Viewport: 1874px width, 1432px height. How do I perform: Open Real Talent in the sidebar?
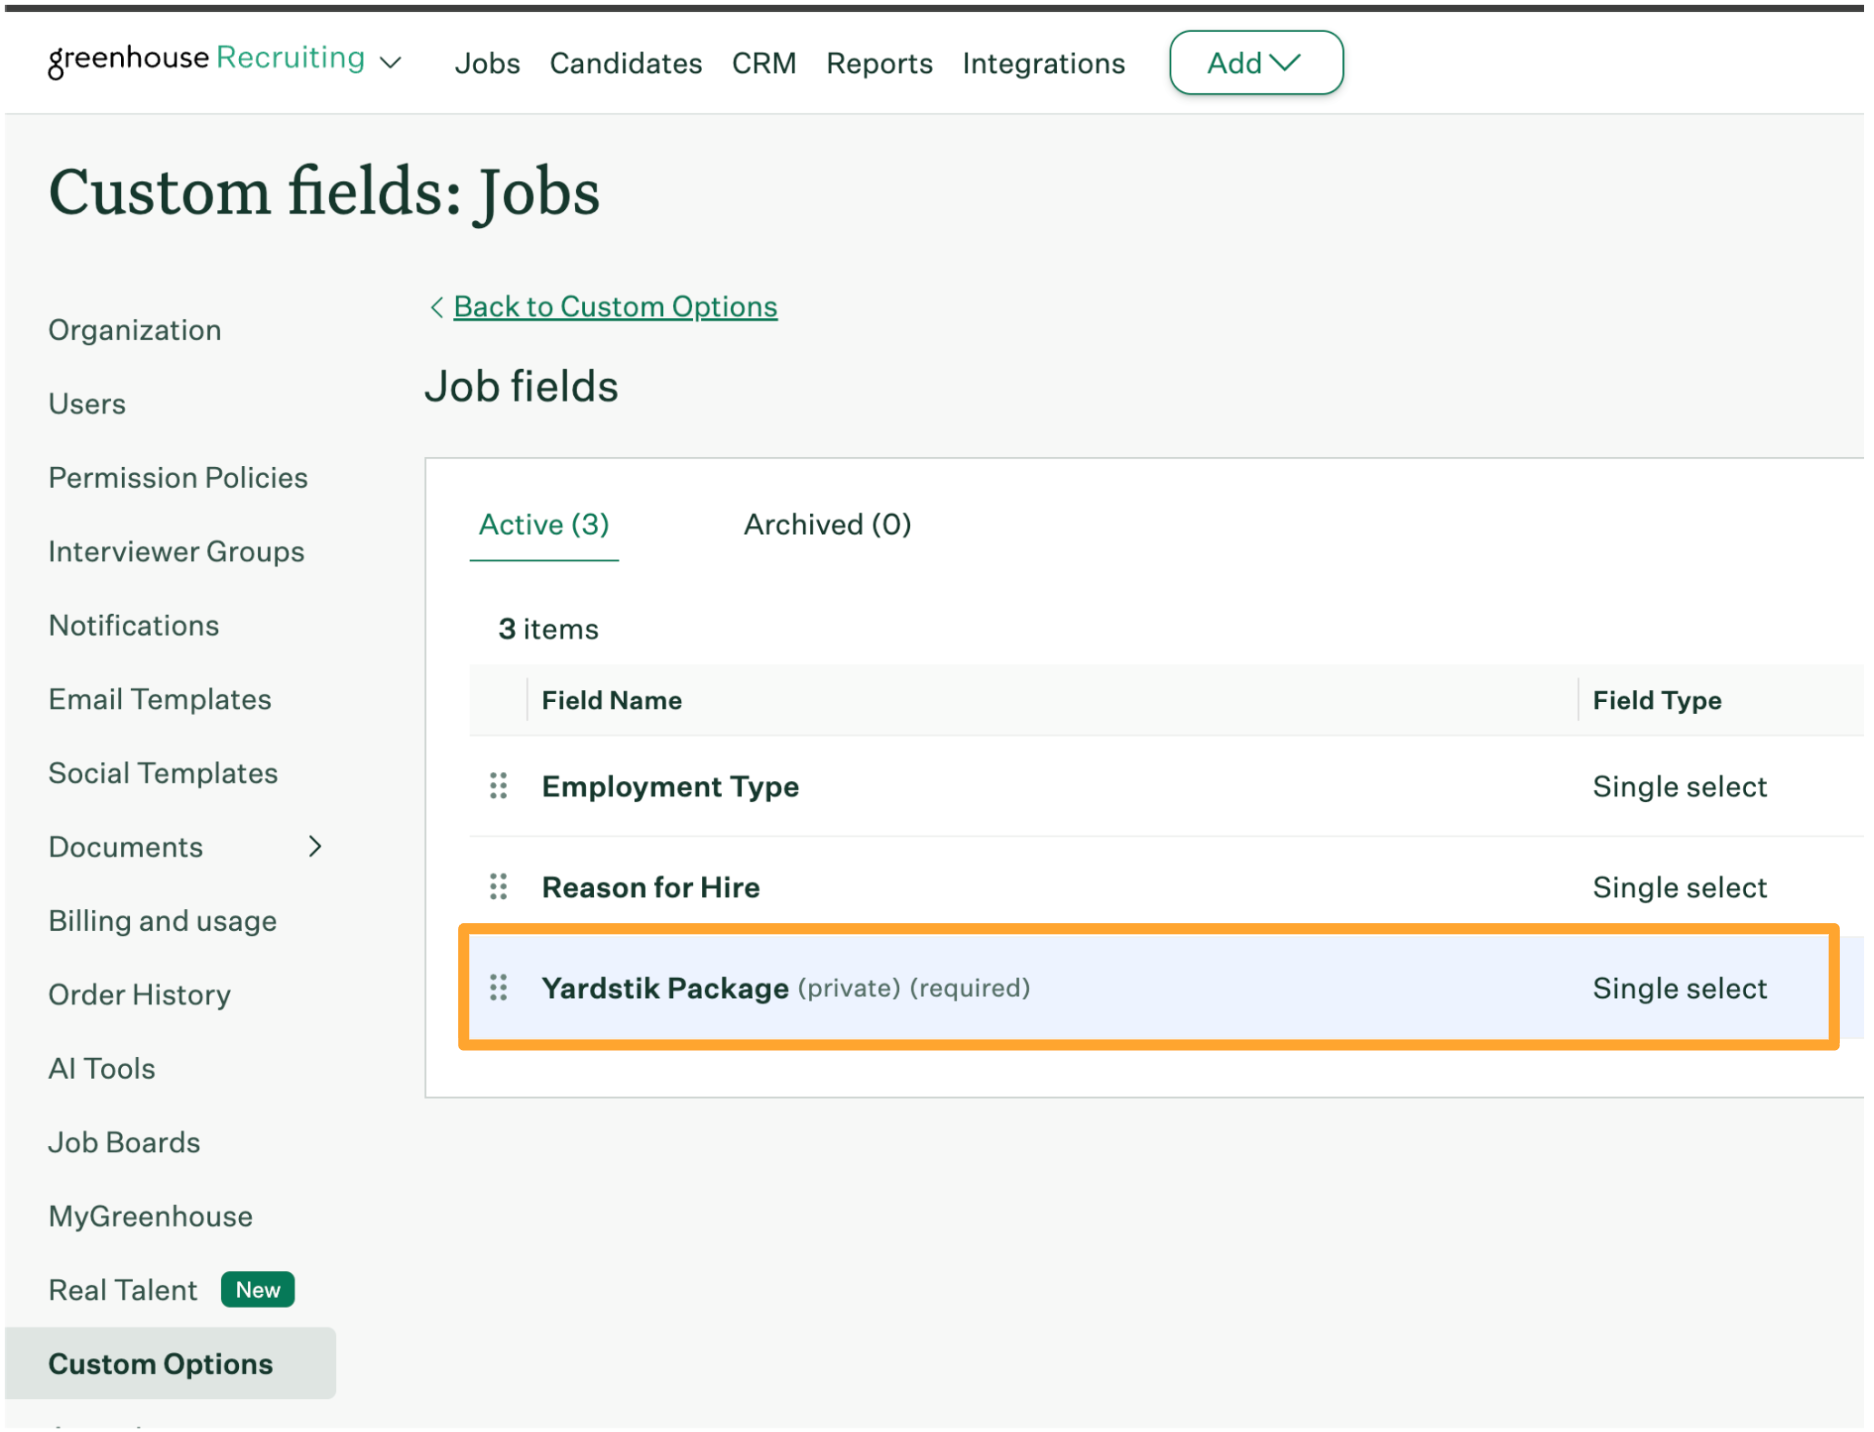123,1291
